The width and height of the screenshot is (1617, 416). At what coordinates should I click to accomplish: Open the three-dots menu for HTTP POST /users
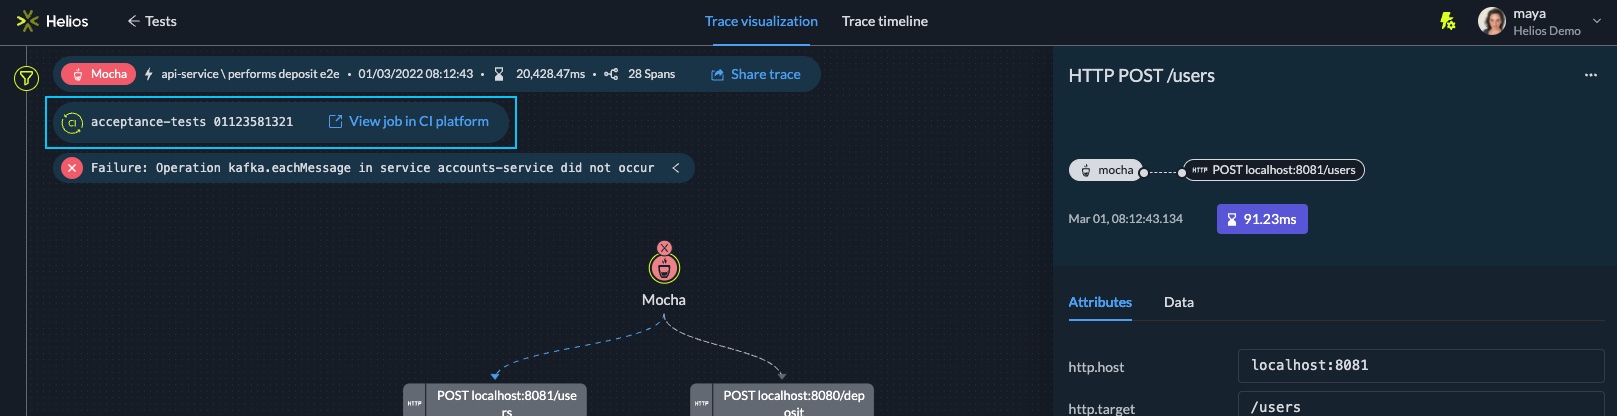1591,75
